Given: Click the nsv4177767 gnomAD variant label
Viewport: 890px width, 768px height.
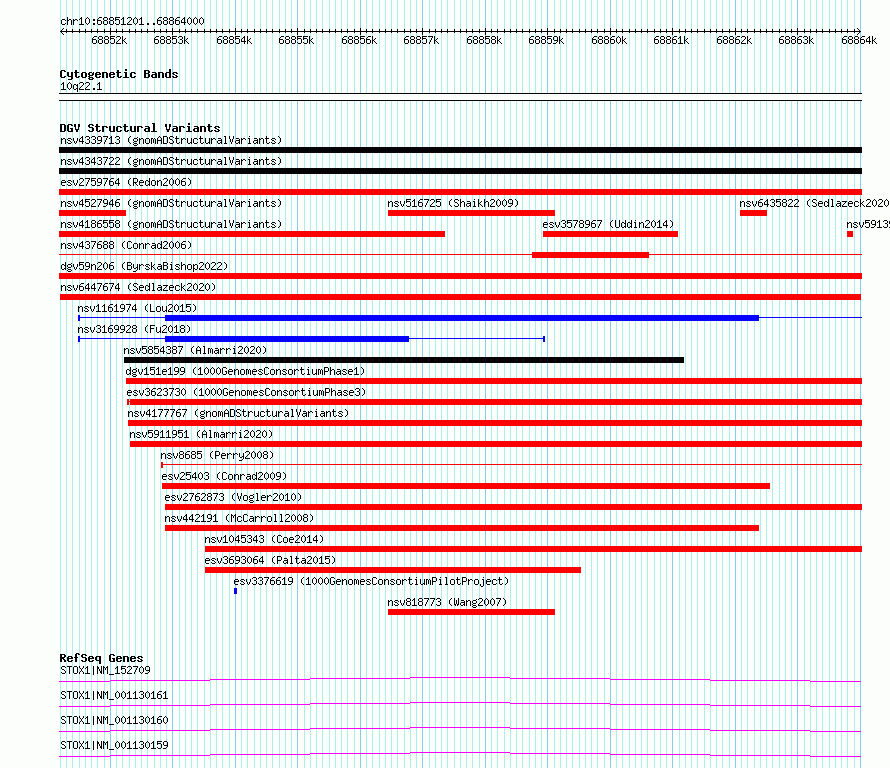Looking at the screenshot, I should point(238,413).
